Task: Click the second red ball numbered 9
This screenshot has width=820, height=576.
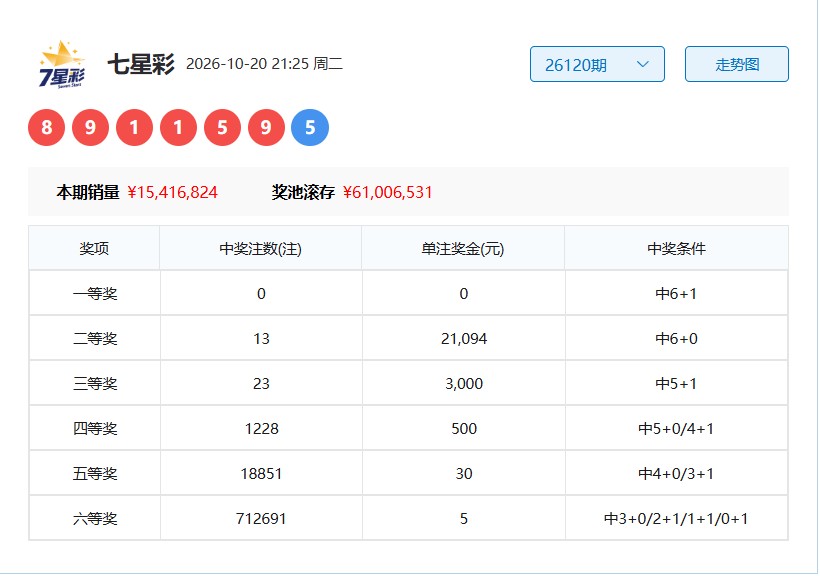Action: 90,127
